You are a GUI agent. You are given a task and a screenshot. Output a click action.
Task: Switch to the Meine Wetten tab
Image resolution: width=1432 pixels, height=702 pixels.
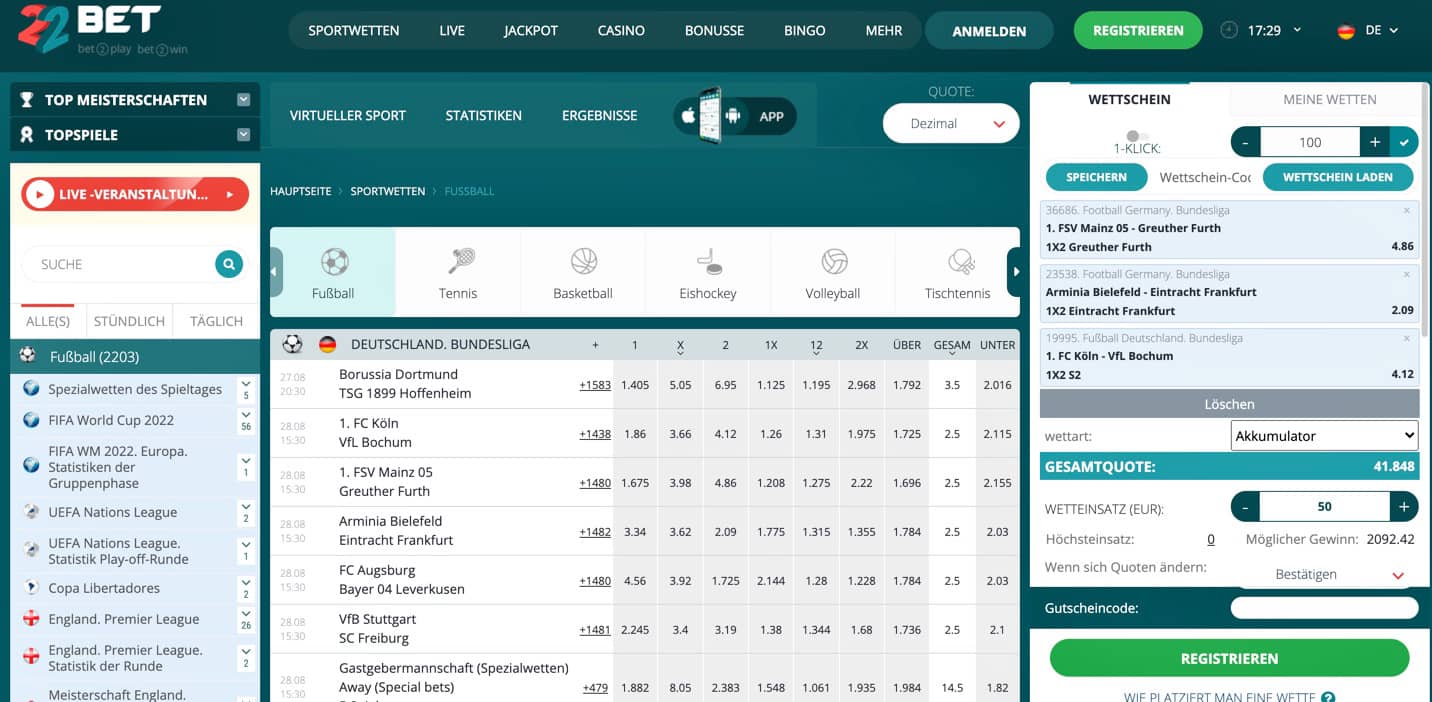[x=1329, y=100]
